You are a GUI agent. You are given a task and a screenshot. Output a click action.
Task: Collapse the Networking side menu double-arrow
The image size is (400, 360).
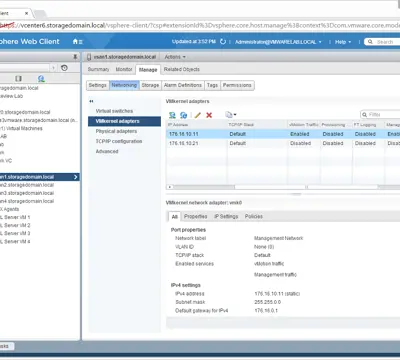pyautogui.click(x=91, y=101)
